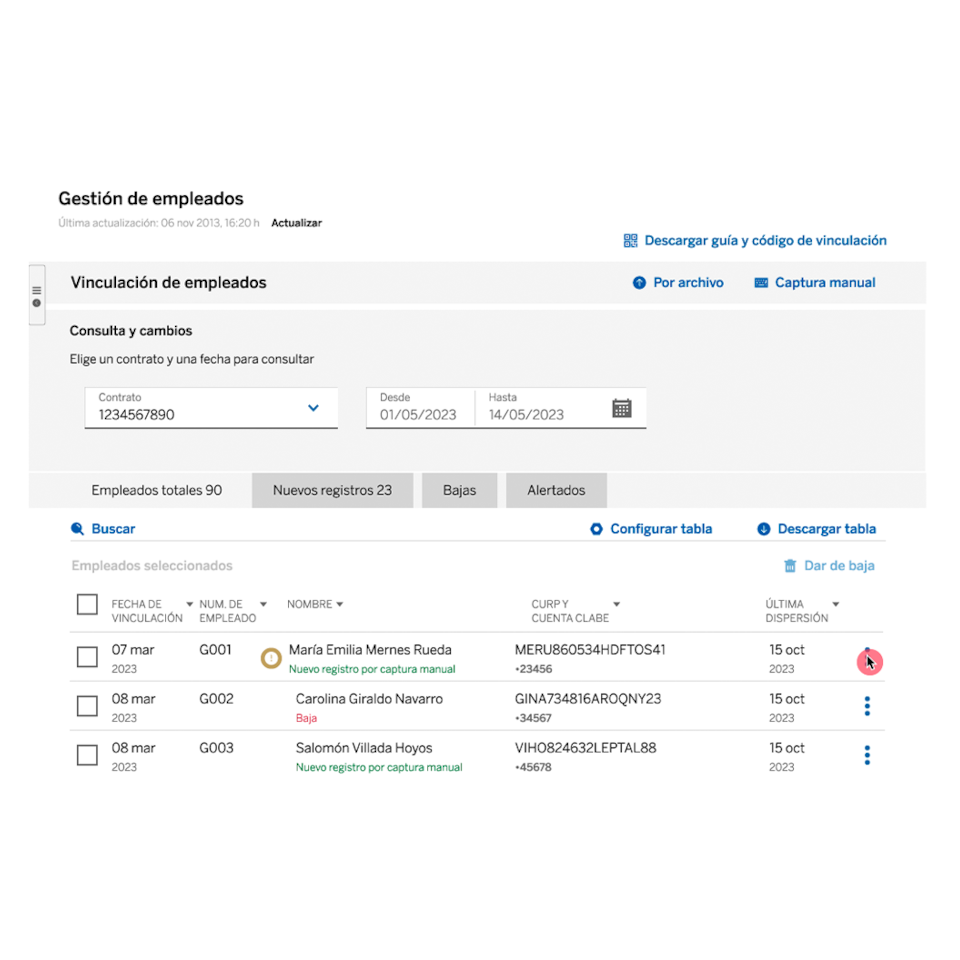Image resolution: width=960 pixels, height=960 pixels.
Task: Click the upload arrow icon Por archivo
Action: (639, 283)
